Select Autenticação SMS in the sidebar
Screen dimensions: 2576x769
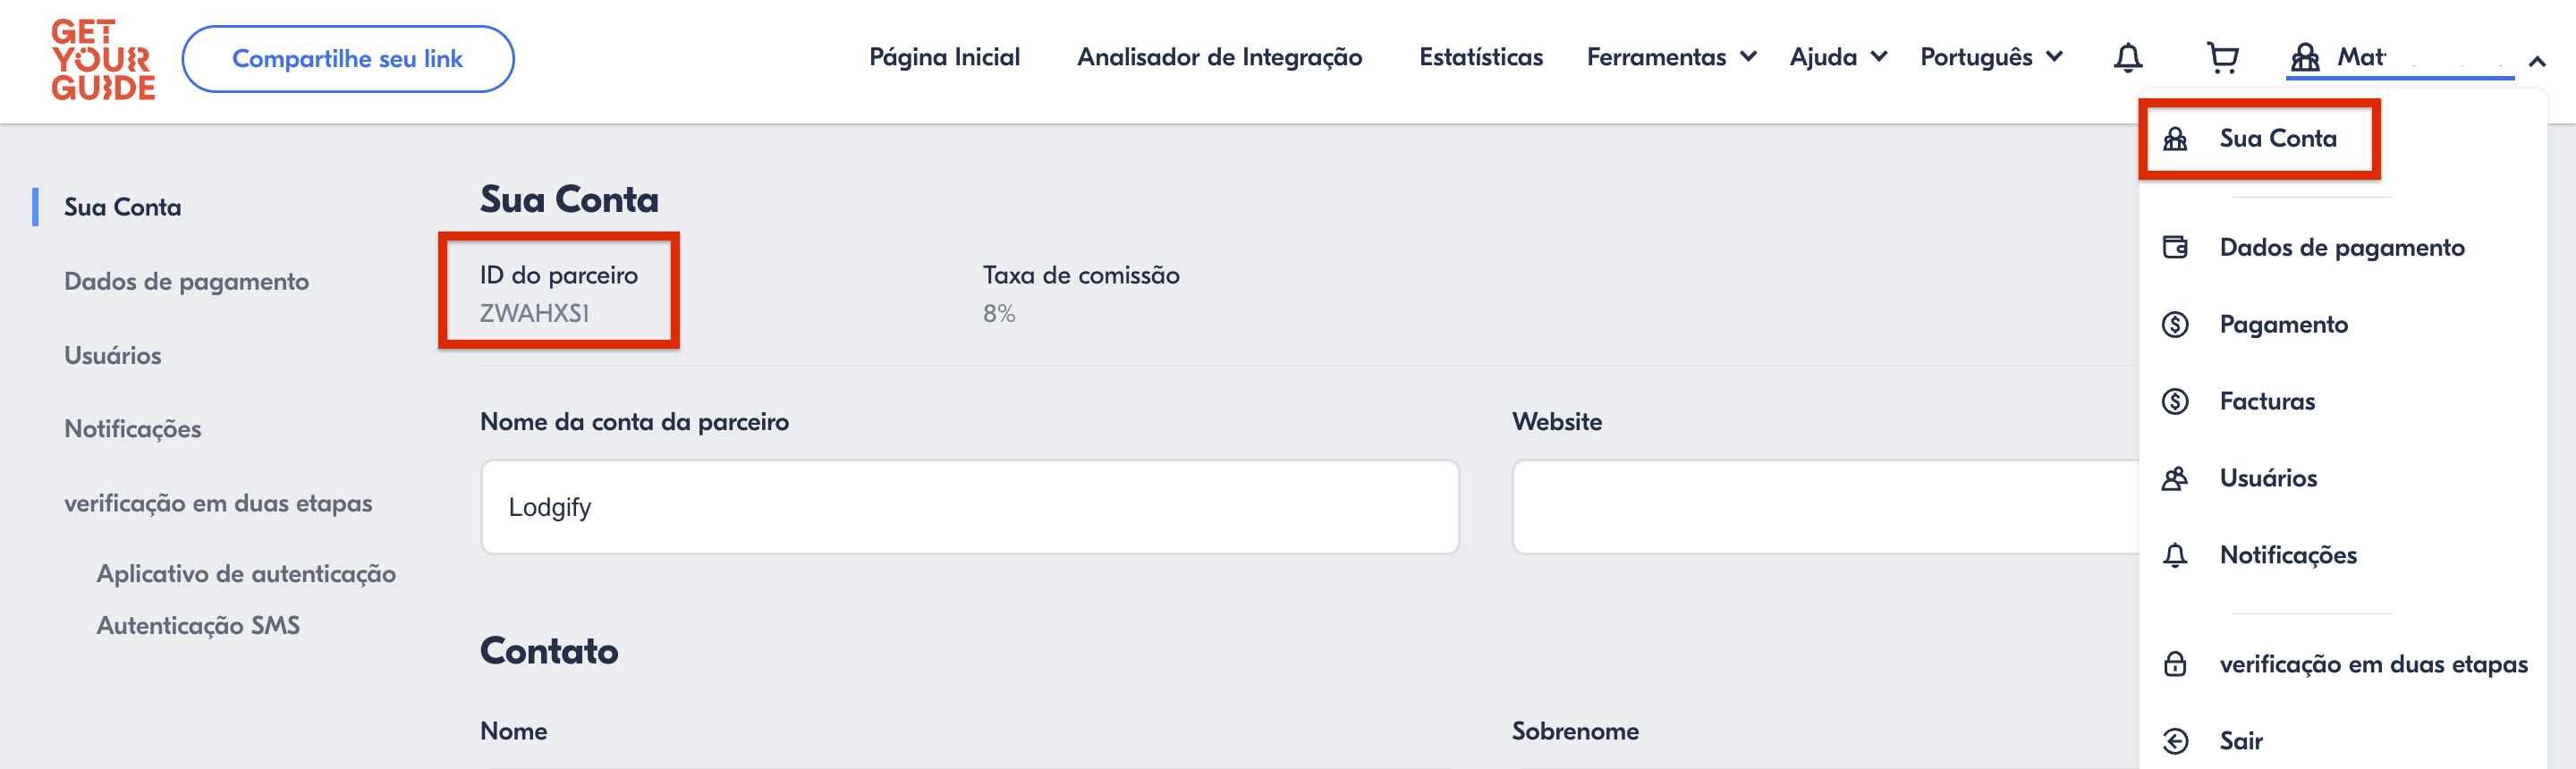(x=198, y=625)
